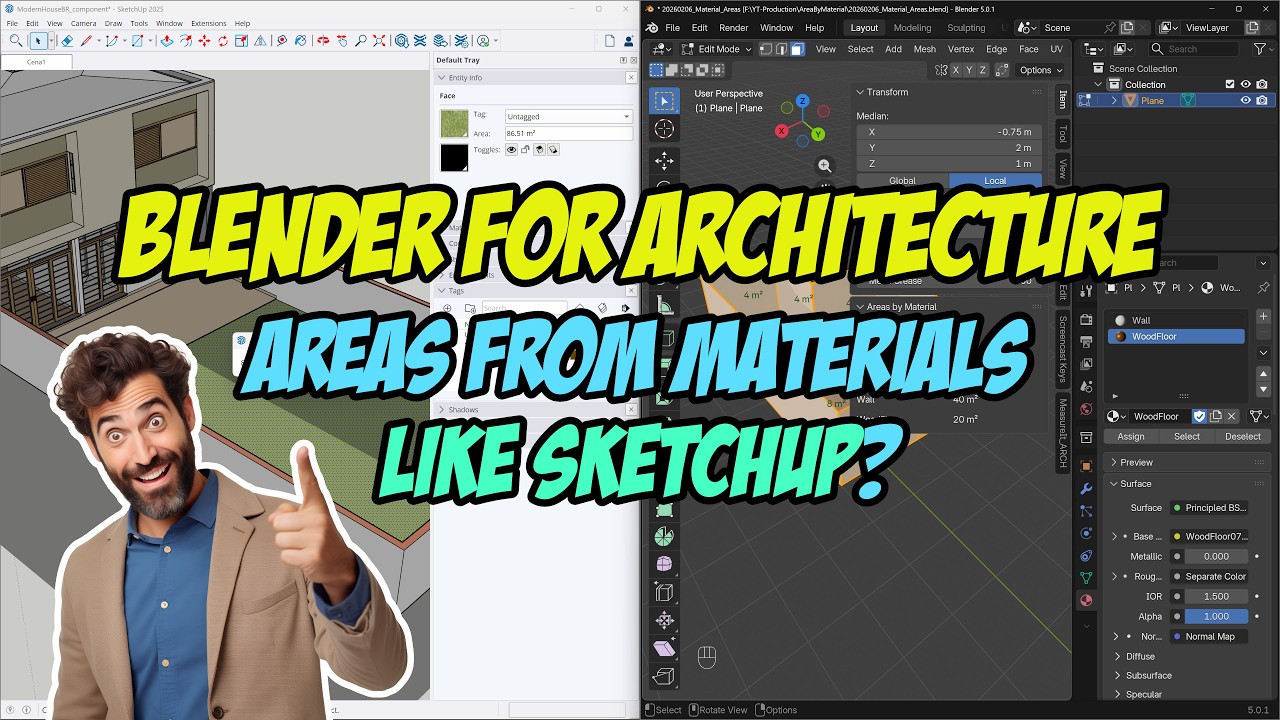Viewport: 1280px width, 720px height.
Task: Open Blender Render menu
Action: (x=733, y=28)
